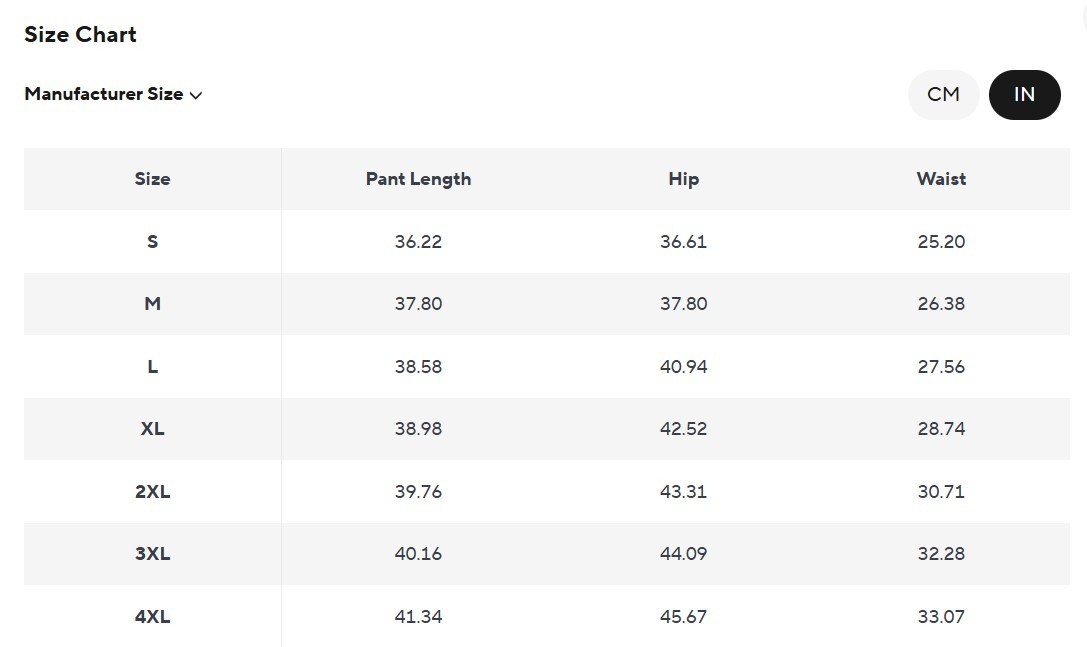Click the Pant Length column header
This screenshot has height=647, width=1087.
pyautogui.click(x=418, y=179)
